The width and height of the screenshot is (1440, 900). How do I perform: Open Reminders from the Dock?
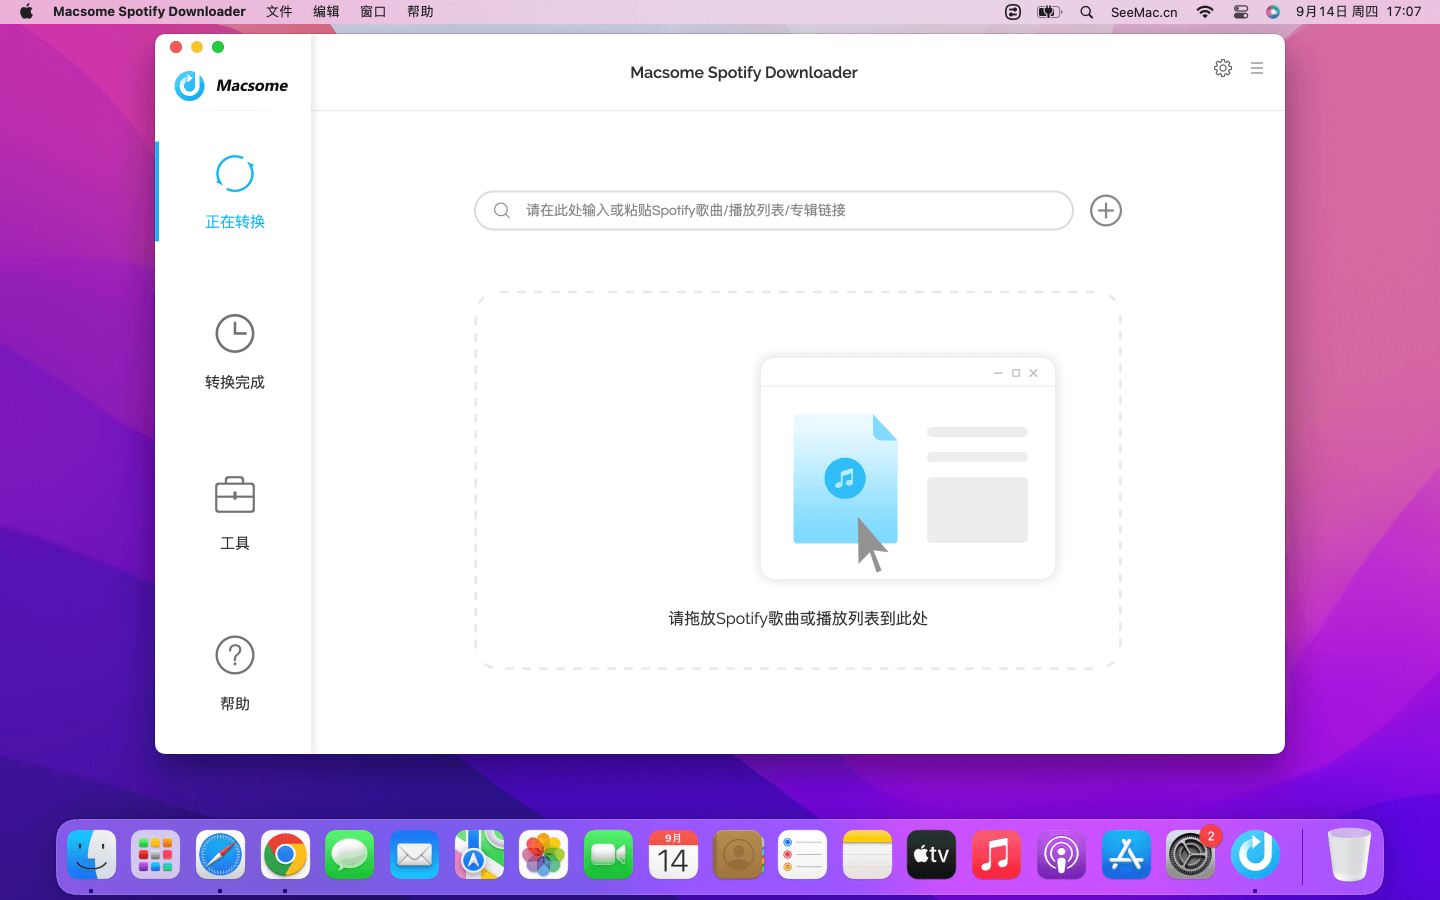point(802,855)
